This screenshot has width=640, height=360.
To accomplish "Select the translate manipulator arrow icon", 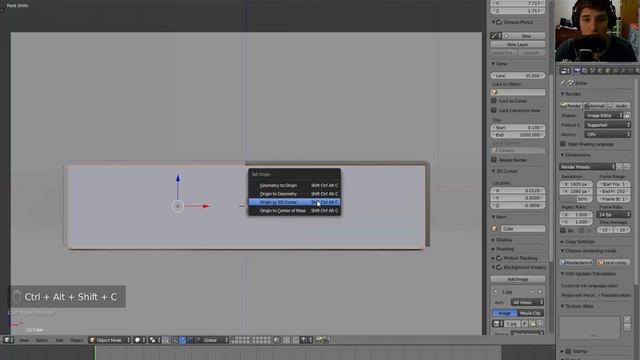I will pos(182,340).
